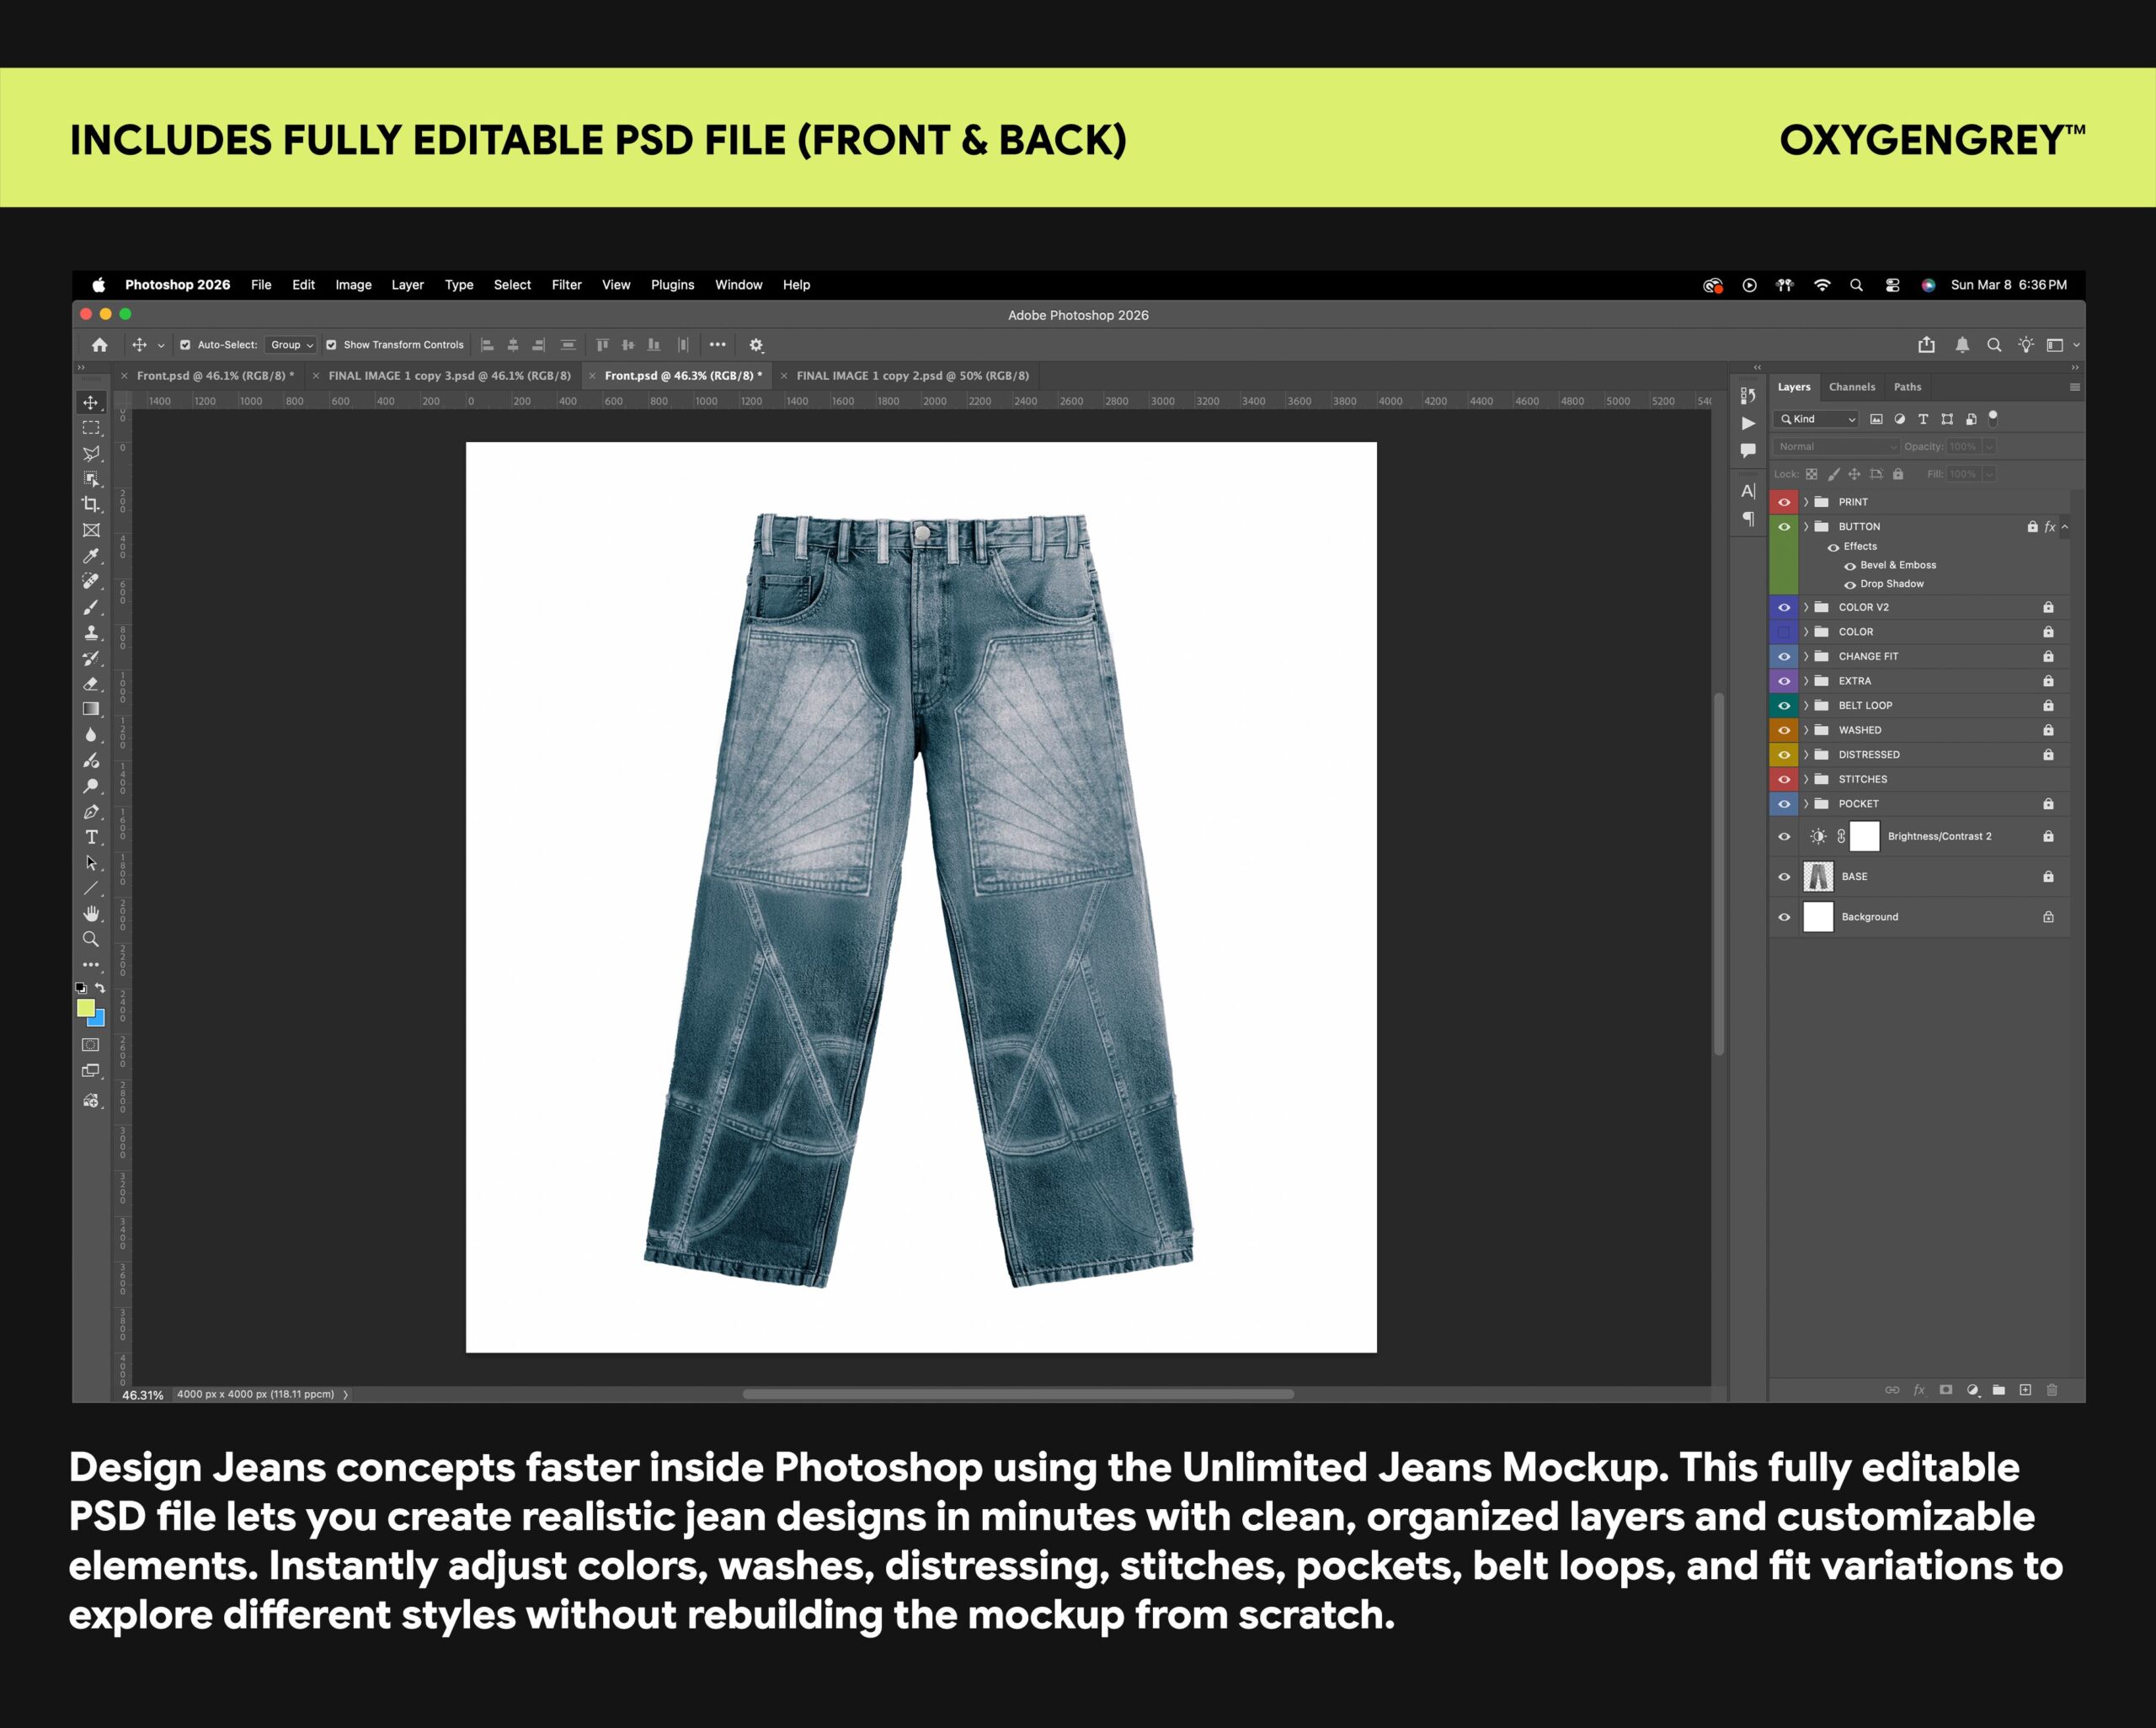The image size is (2156, 1728).
Task: Select the Hand tool
Action: 91,913
